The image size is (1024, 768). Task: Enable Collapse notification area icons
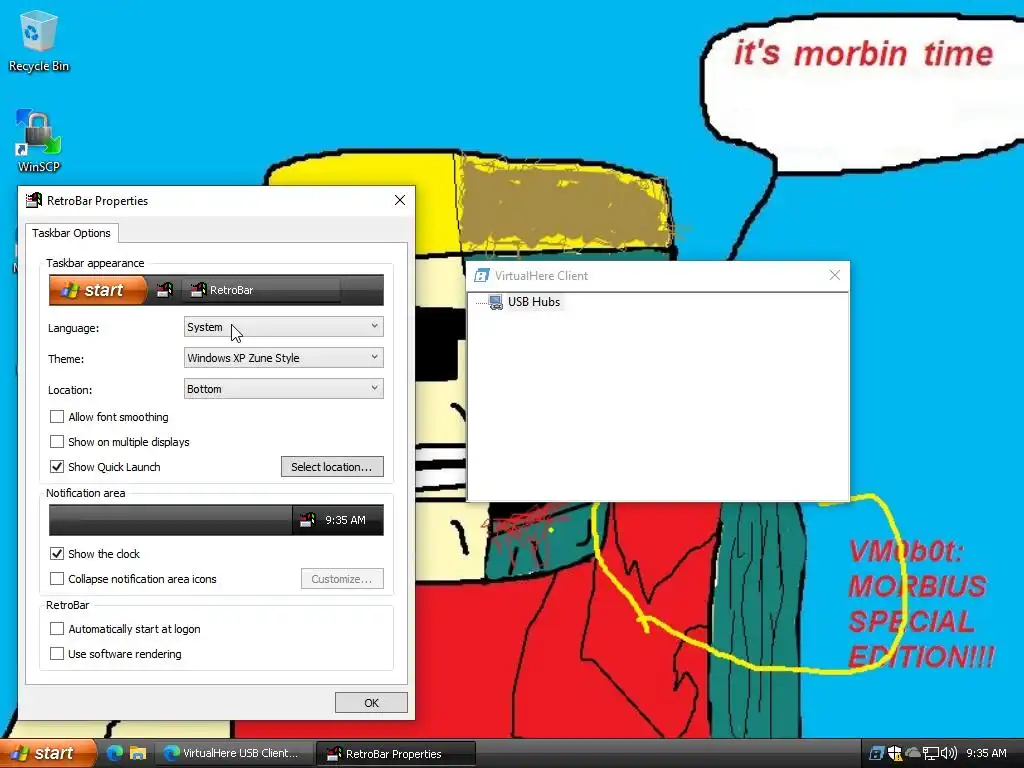point(57,579)
